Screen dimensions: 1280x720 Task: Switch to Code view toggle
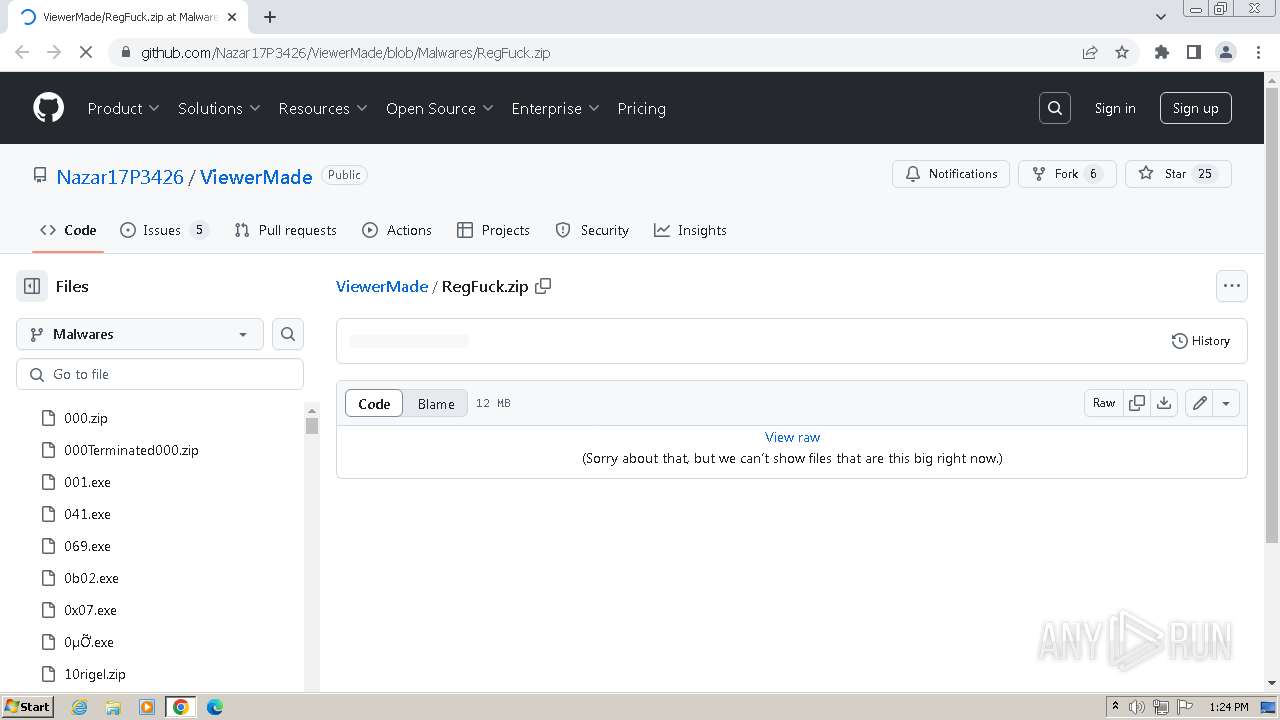(374, 403)
